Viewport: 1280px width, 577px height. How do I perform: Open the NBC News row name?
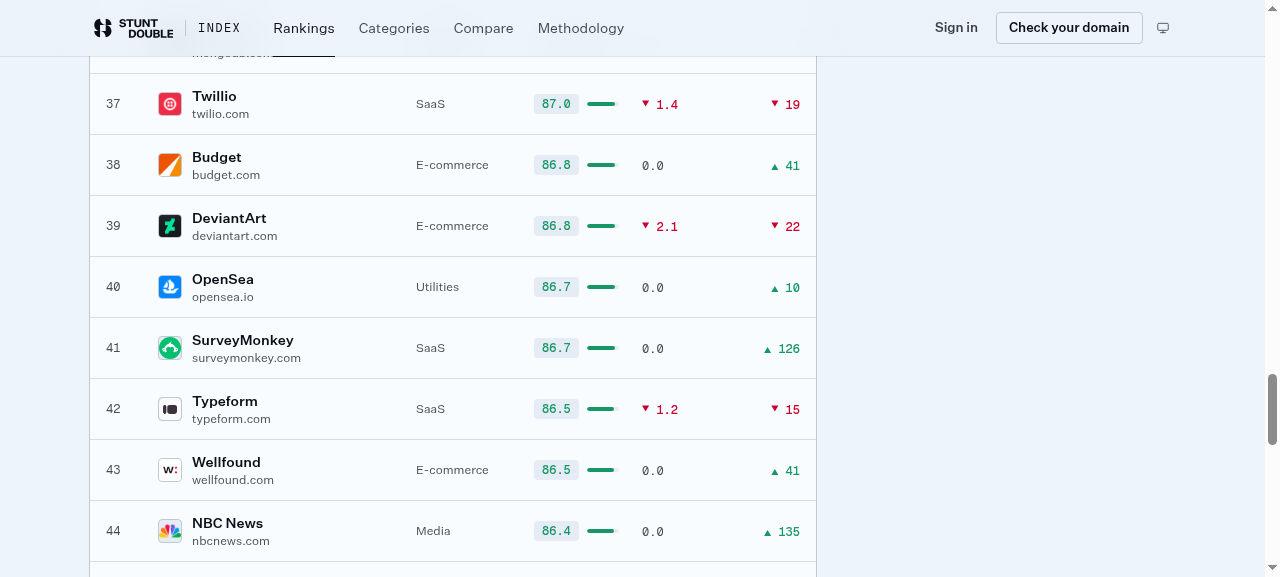point(228,523)
